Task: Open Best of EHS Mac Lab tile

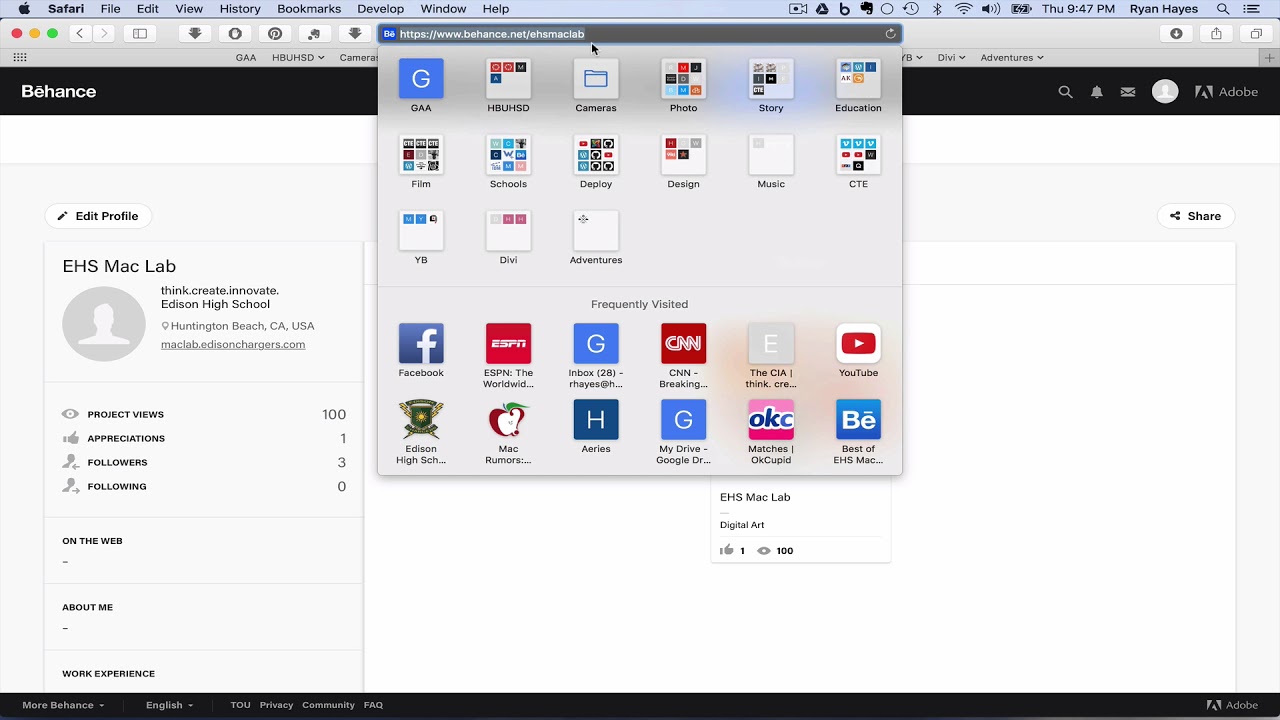Action: (x=858, y=420)
